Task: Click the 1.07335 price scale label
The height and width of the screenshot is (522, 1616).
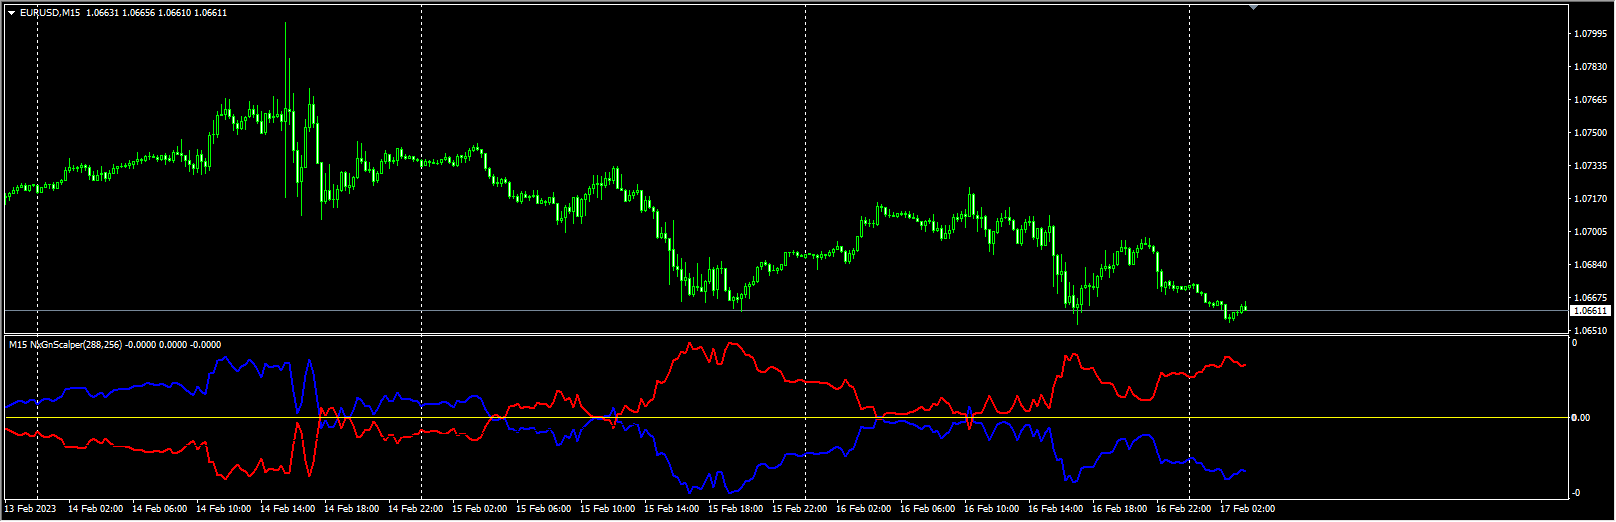Action: tap(1590, 166)
